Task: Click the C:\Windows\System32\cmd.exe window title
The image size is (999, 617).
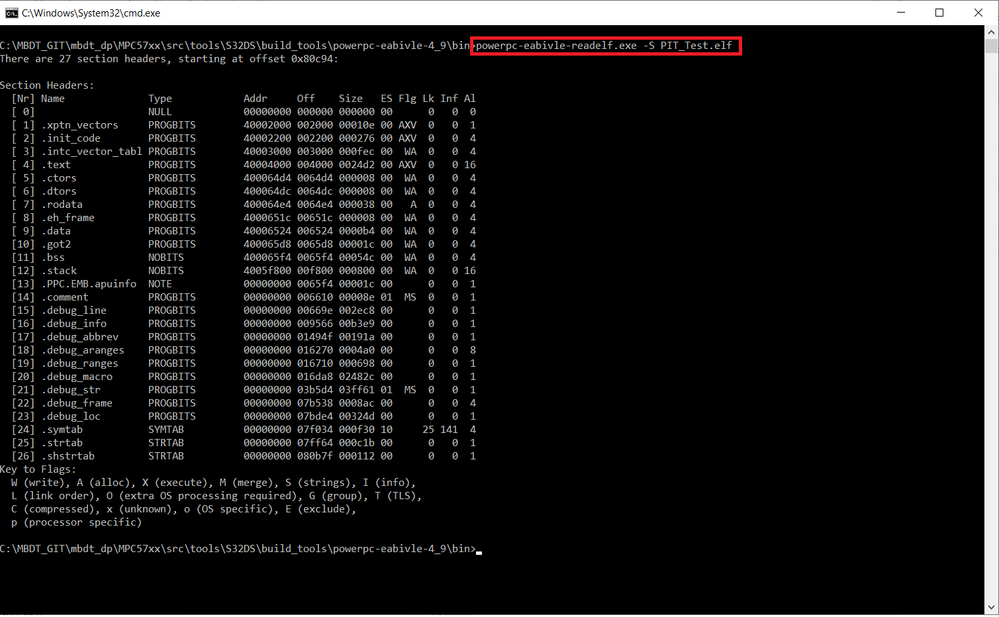Action: click(90, 13)
